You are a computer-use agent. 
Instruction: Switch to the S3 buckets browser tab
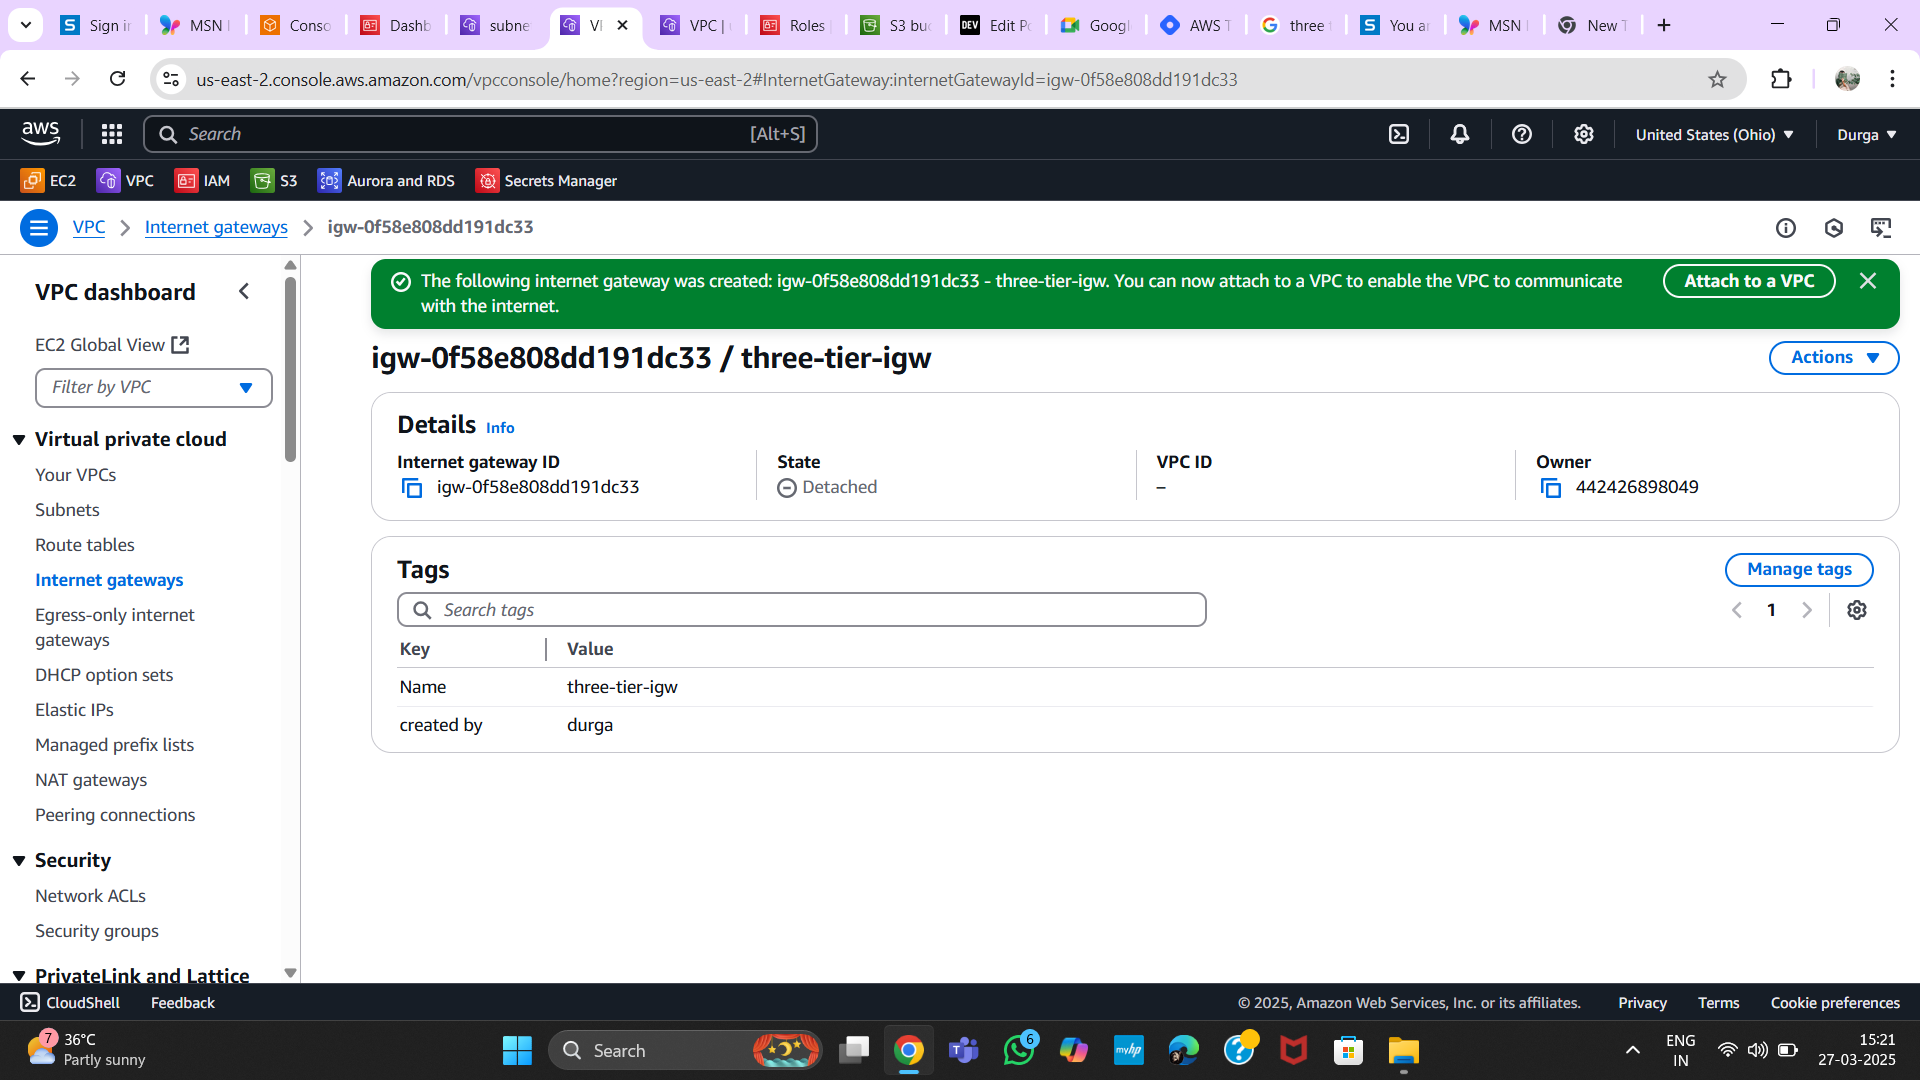tap(897, 25)
